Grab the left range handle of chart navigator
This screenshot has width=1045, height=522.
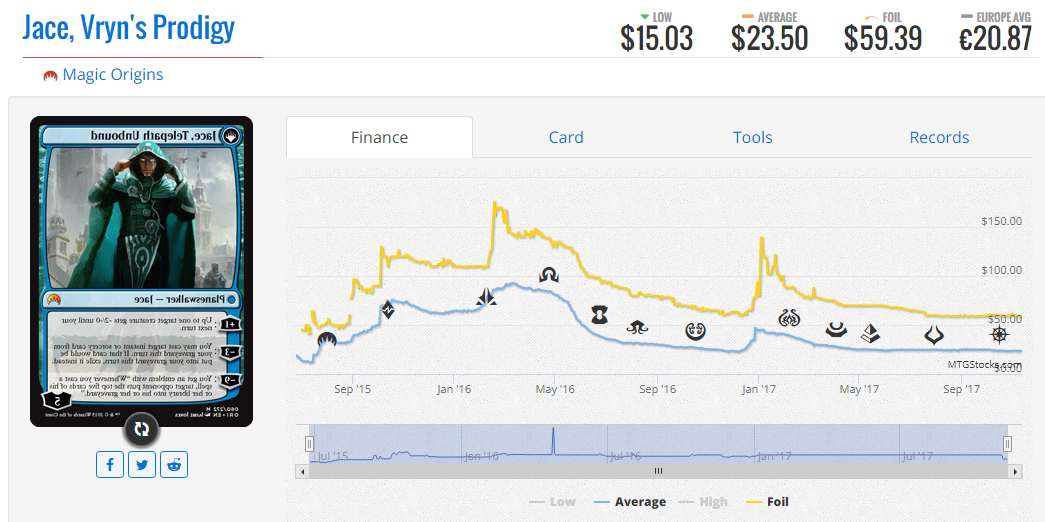pyautogui.click(x=309, y=443)
